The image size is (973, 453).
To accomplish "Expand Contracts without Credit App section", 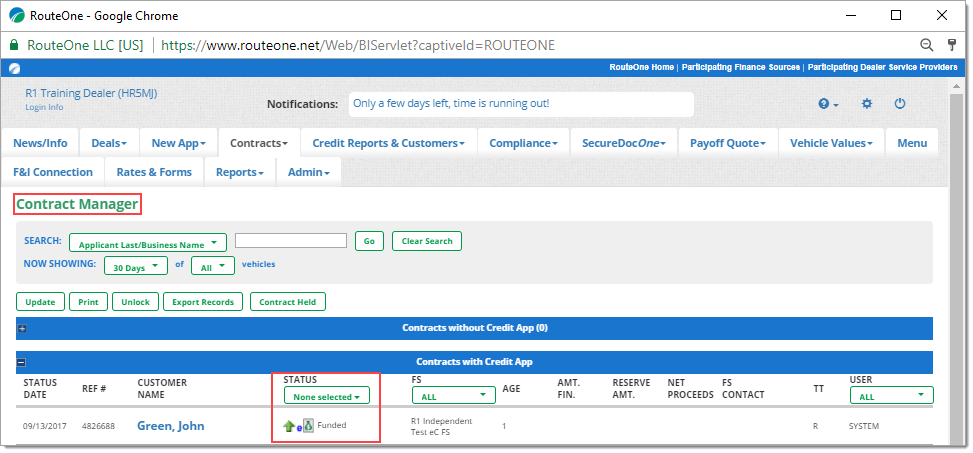I will coord(22,328).
